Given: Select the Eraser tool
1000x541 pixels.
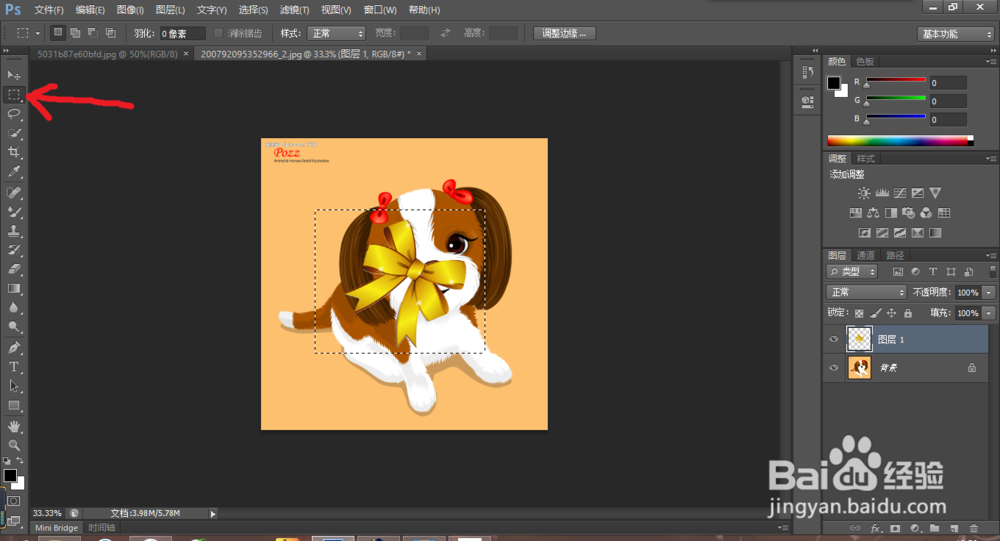Looking at the screenshot, I should (x=13, y=269).
